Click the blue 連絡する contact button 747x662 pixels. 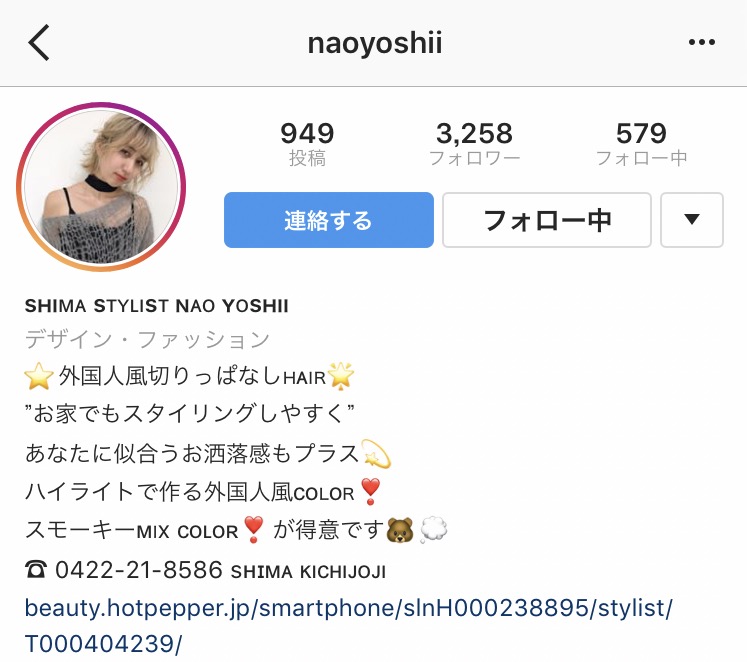329,220
